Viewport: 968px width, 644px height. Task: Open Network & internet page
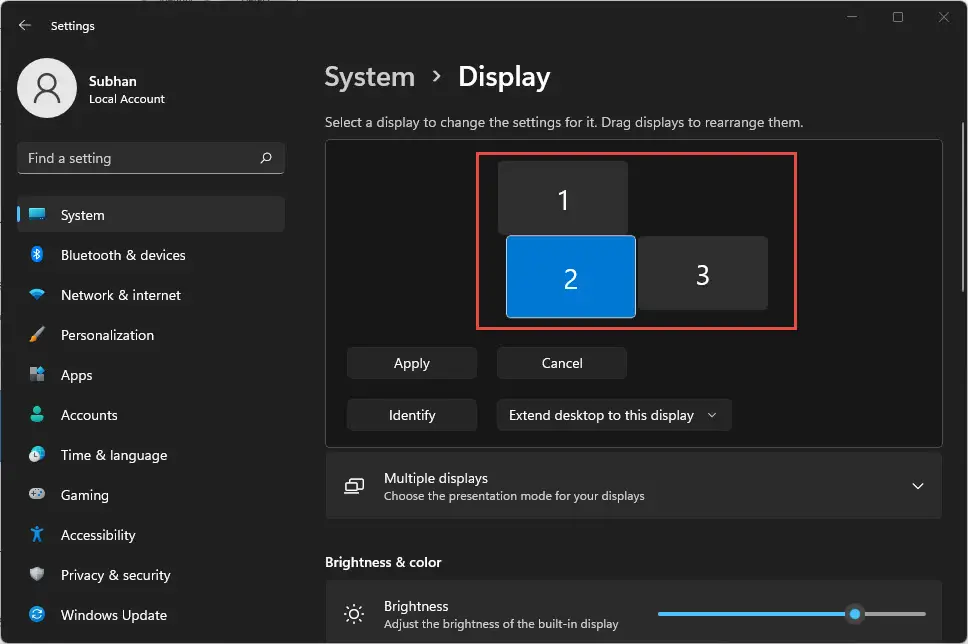120,295
